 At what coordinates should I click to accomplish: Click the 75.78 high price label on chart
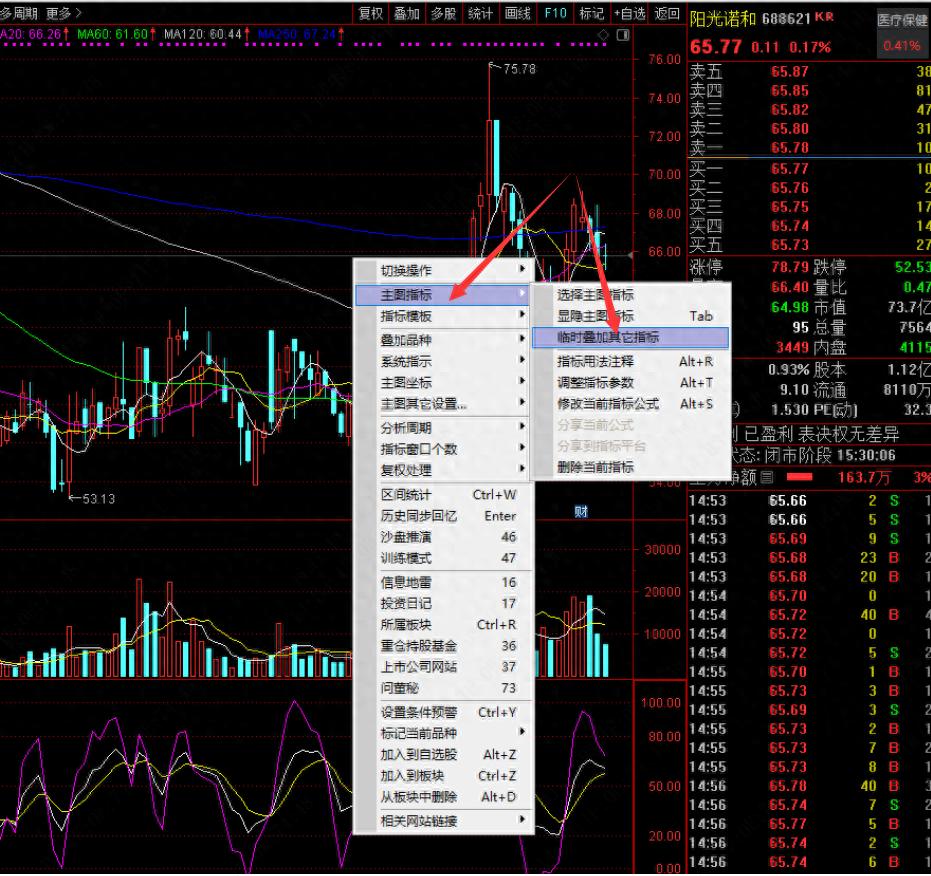pyautogui.click(x=519, y=69)
